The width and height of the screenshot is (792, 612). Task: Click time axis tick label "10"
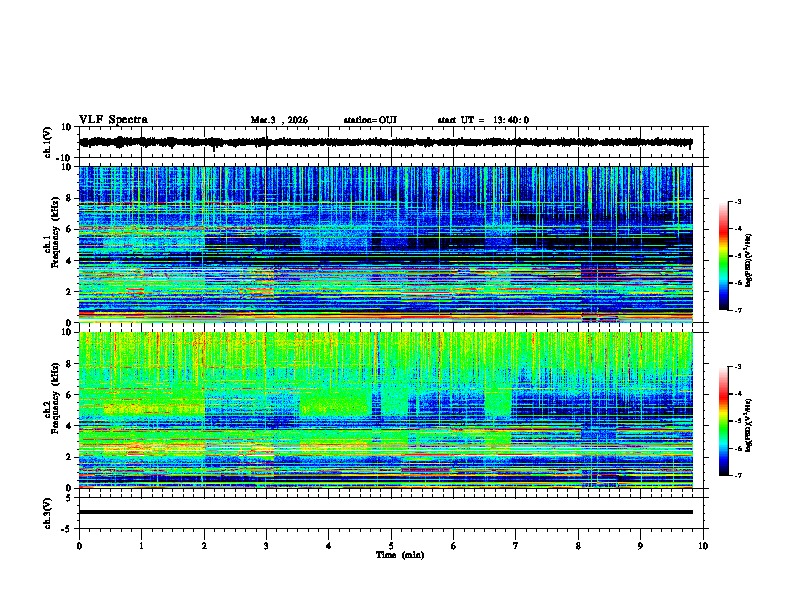click(703, 546)
